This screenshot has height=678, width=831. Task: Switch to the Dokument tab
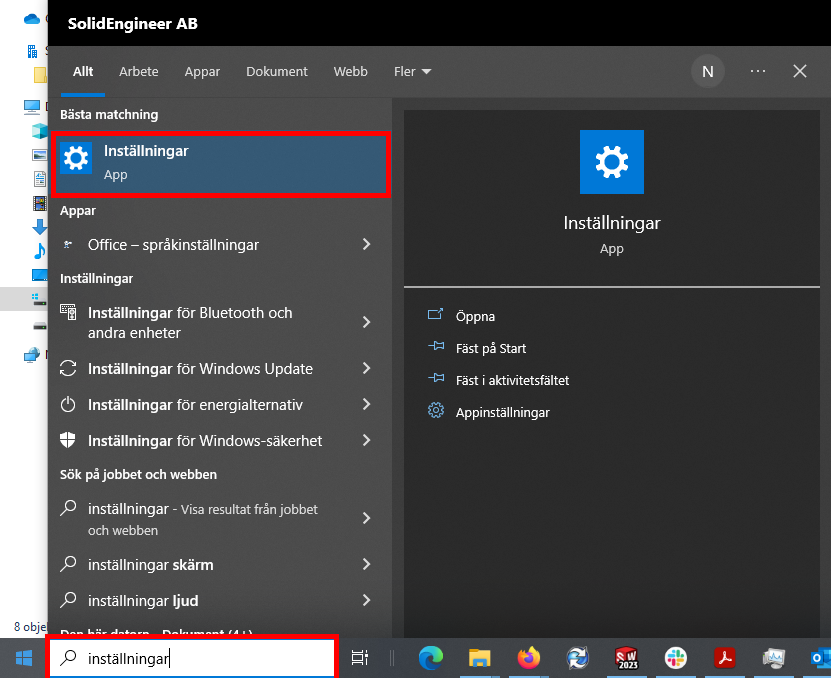[277, 72]
